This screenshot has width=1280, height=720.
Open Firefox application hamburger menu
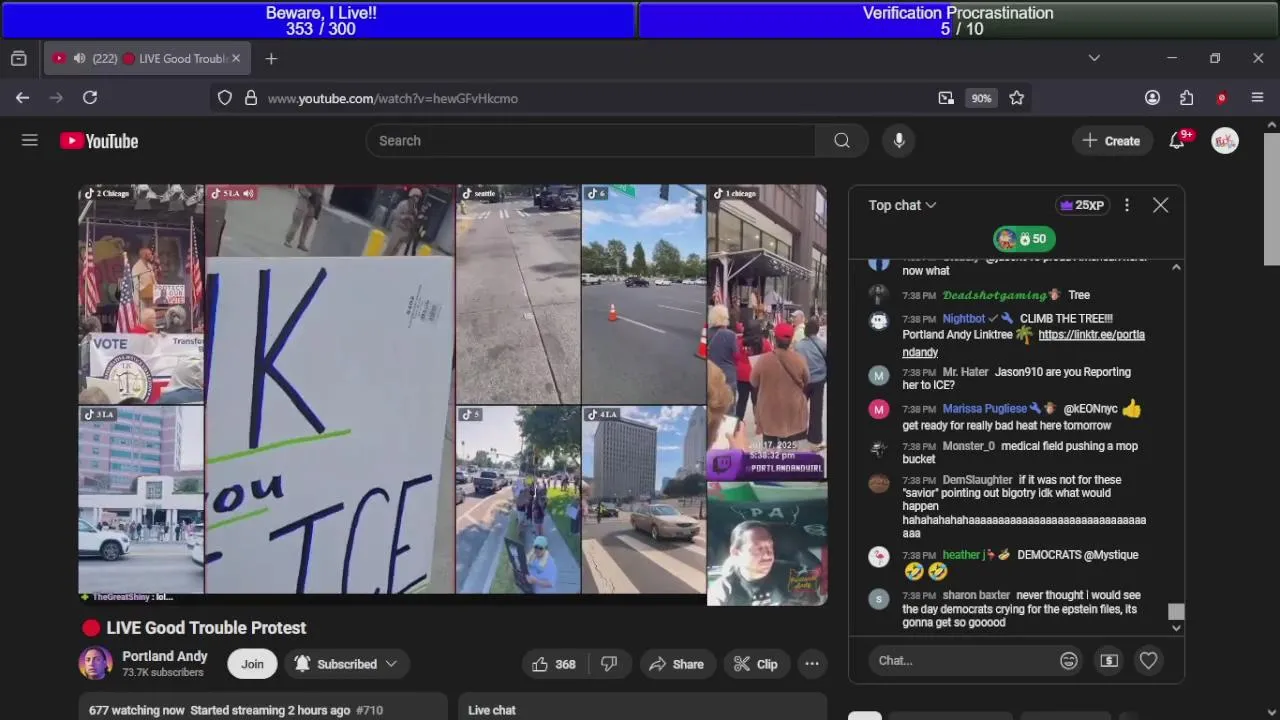coord(1257,98)
